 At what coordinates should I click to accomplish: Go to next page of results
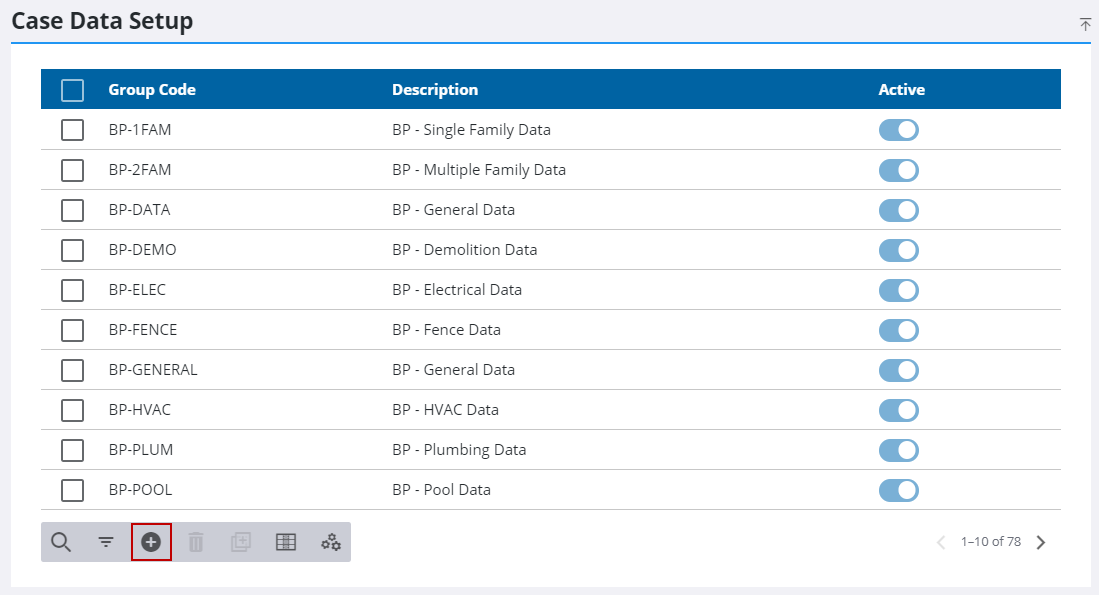[1041, 542]
